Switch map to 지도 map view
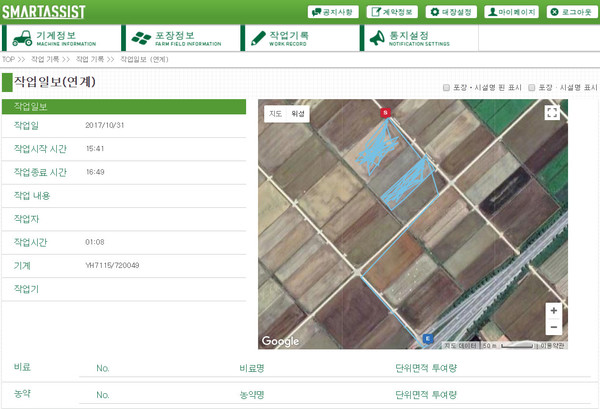The image size is (600, 409). point(274,114)
